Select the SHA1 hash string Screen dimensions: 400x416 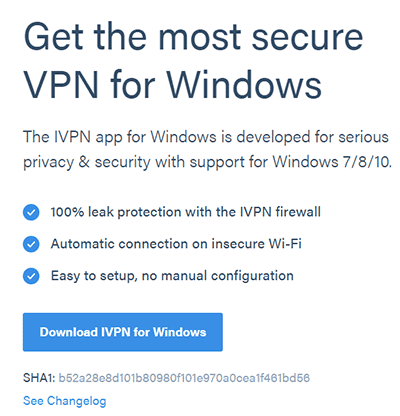tap(184, 378)
